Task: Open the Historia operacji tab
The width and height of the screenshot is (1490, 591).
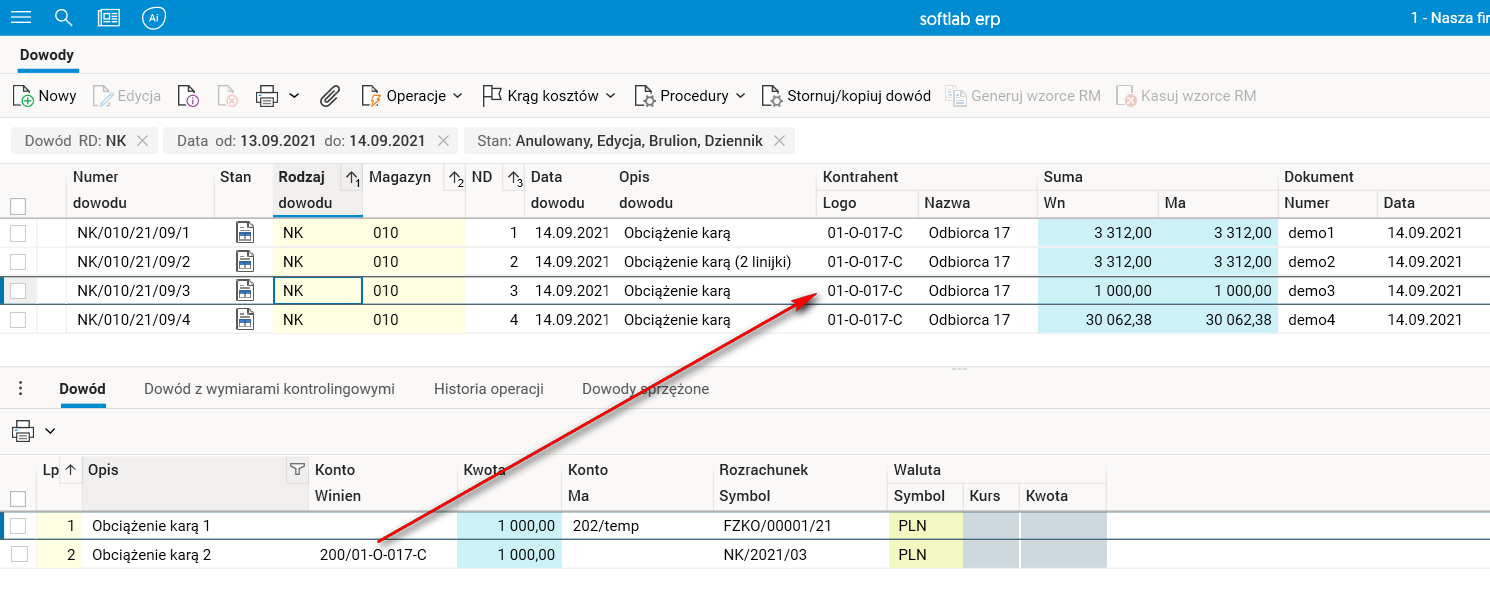Action: pyautogui.click(x=489, y=389)
